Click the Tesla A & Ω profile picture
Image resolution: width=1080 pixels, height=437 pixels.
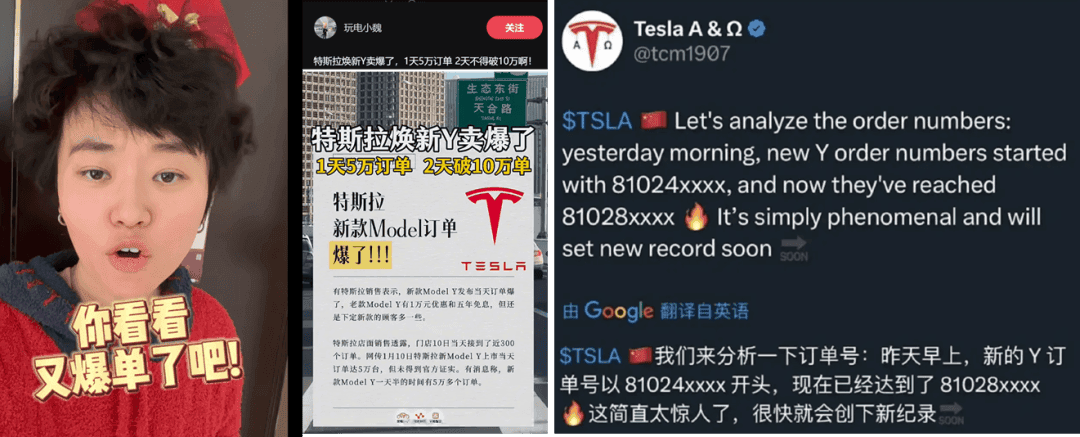coord(592,40)
